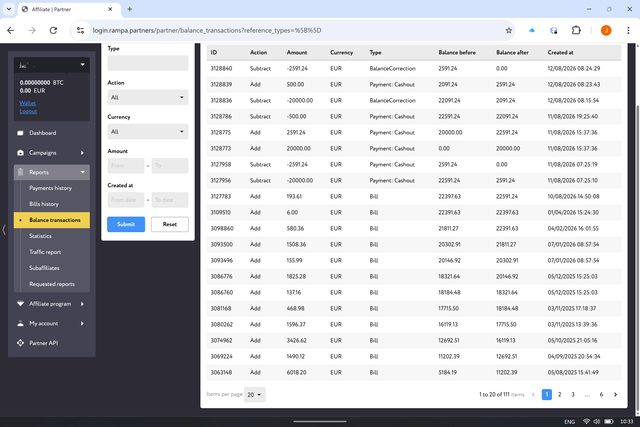Screen dimensions: 640x427
Task: Expand the My account submenu arrow
Action: pyautogui.click(x=82, y=323)
